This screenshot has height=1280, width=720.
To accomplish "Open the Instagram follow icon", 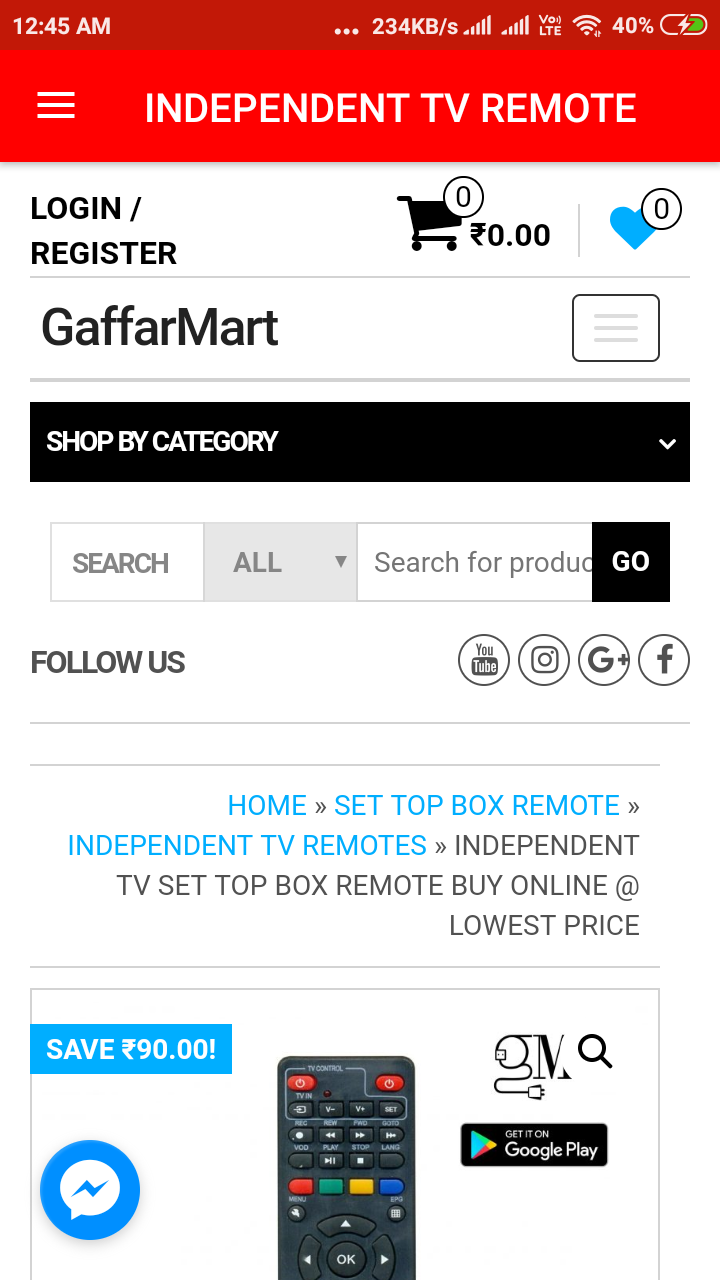I will click(544, 660).
